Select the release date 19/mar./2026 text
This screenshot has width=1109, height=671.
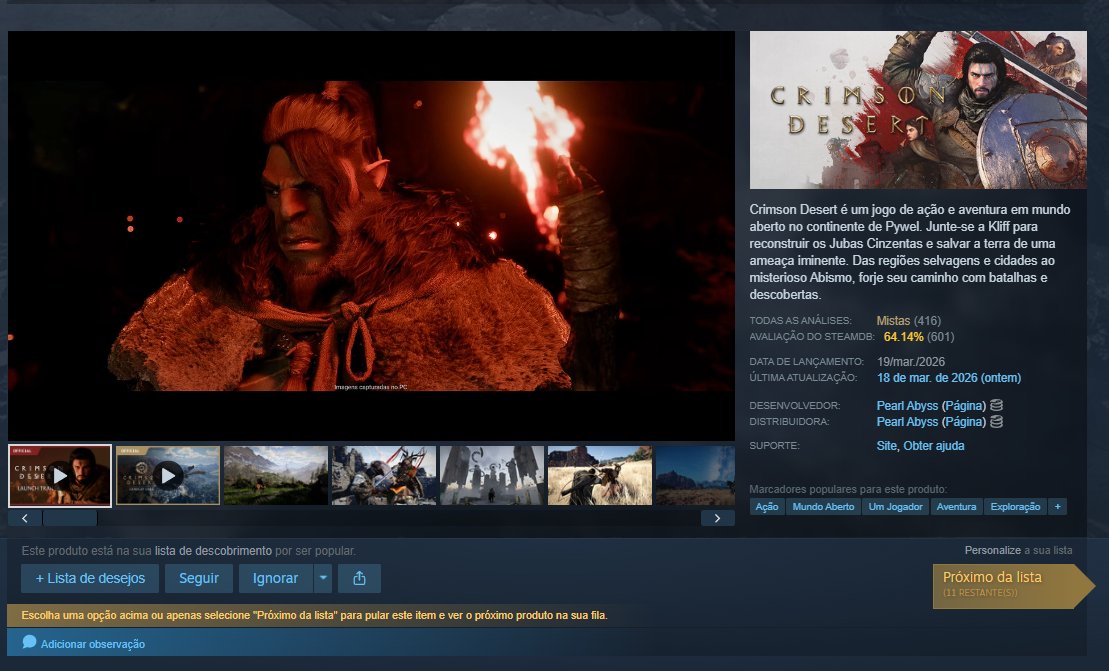coord(911,362)
